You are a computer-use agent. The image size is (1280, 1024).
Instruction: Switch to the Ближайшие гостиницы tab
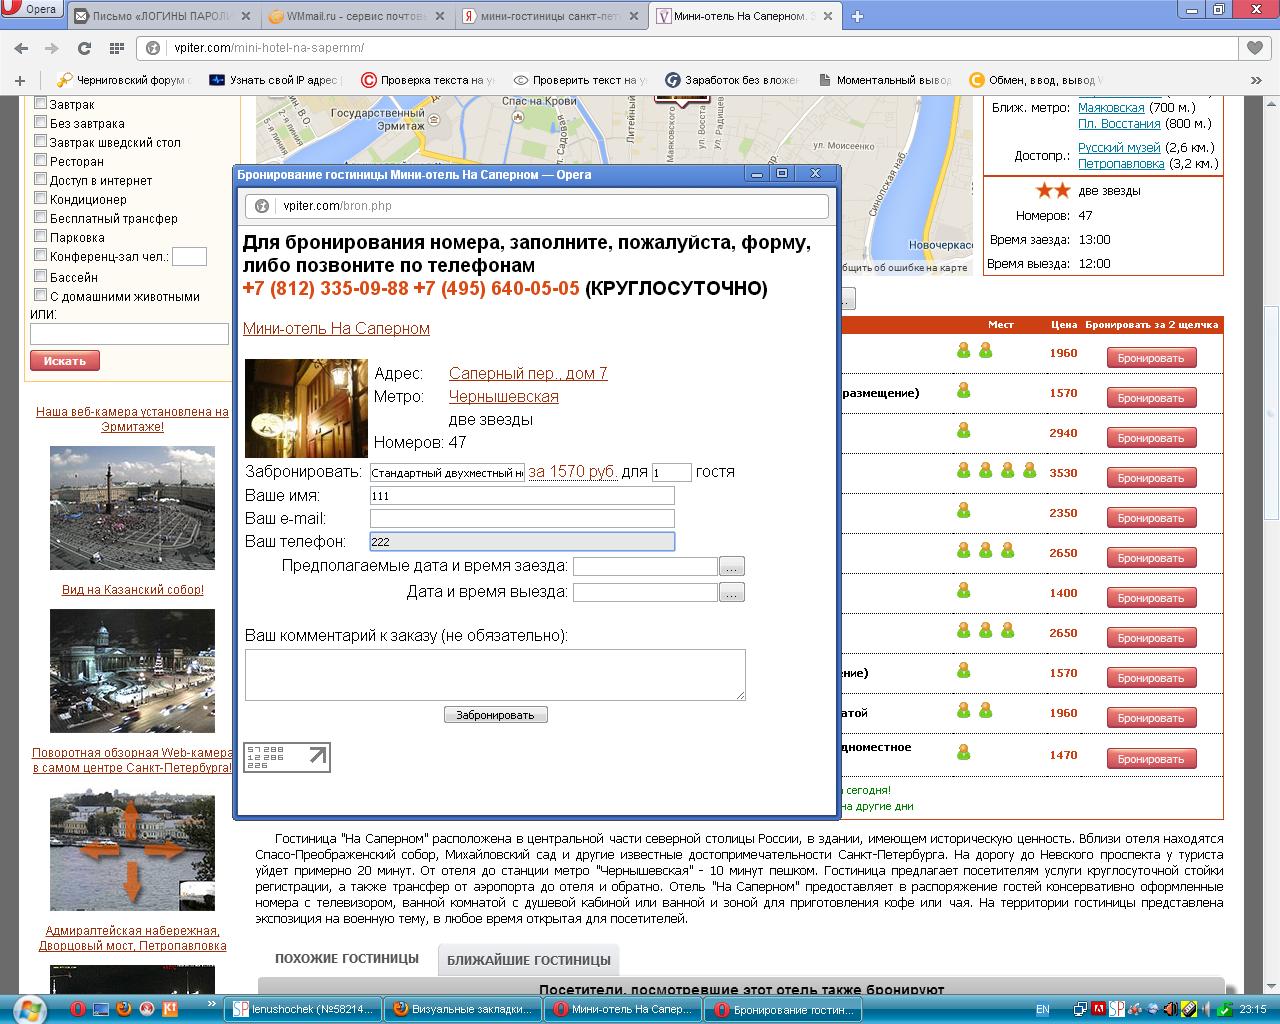point(529,960)
